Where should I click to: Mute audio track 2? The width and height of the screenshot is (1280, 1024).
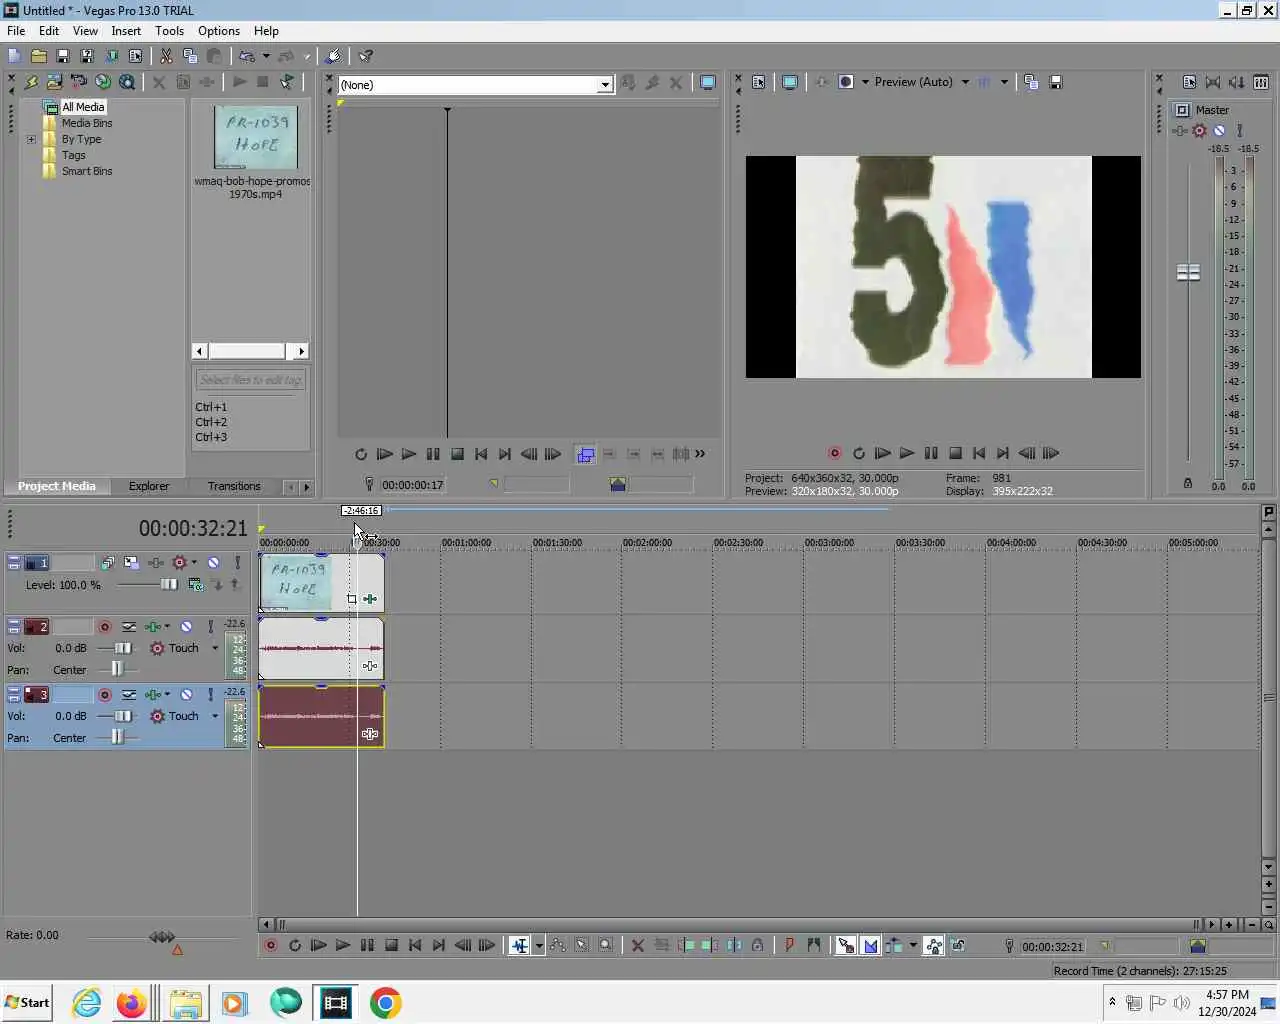pyautogui.click(x=186, y=627)
